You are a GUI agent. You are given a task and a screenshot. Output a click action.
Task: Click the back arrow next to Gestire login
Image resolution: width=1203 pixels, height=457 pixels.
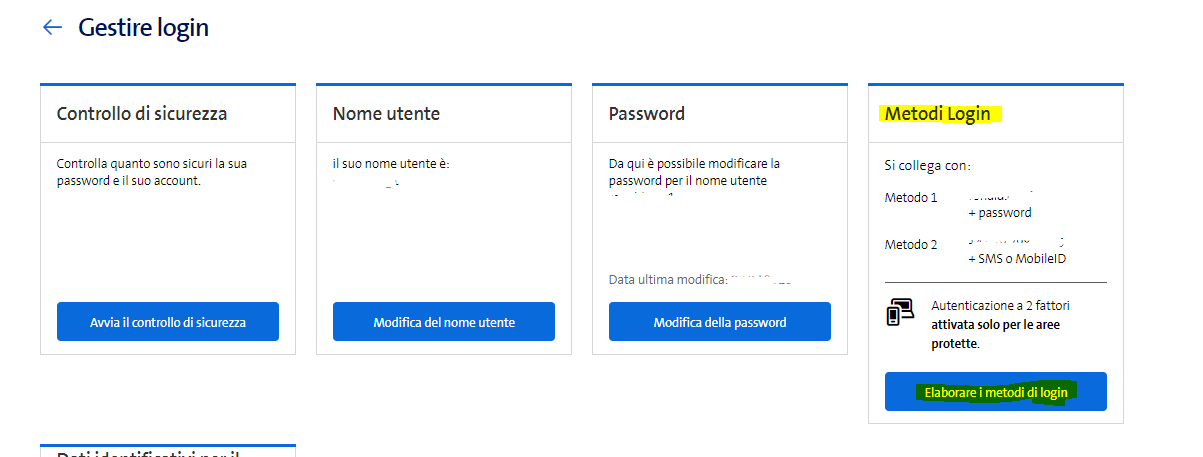point(52,28)
